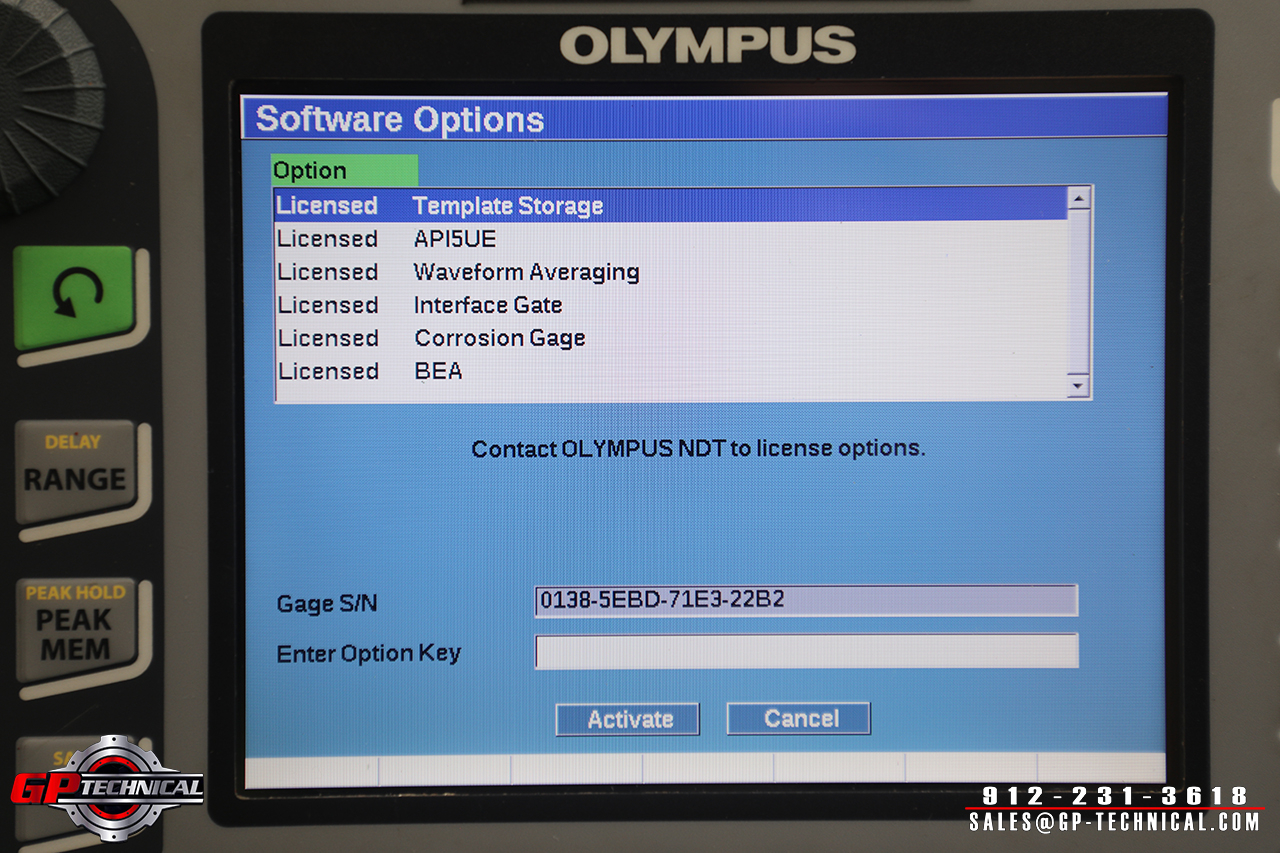Click the list scroll up arrow

click(x=1078, y=199)
